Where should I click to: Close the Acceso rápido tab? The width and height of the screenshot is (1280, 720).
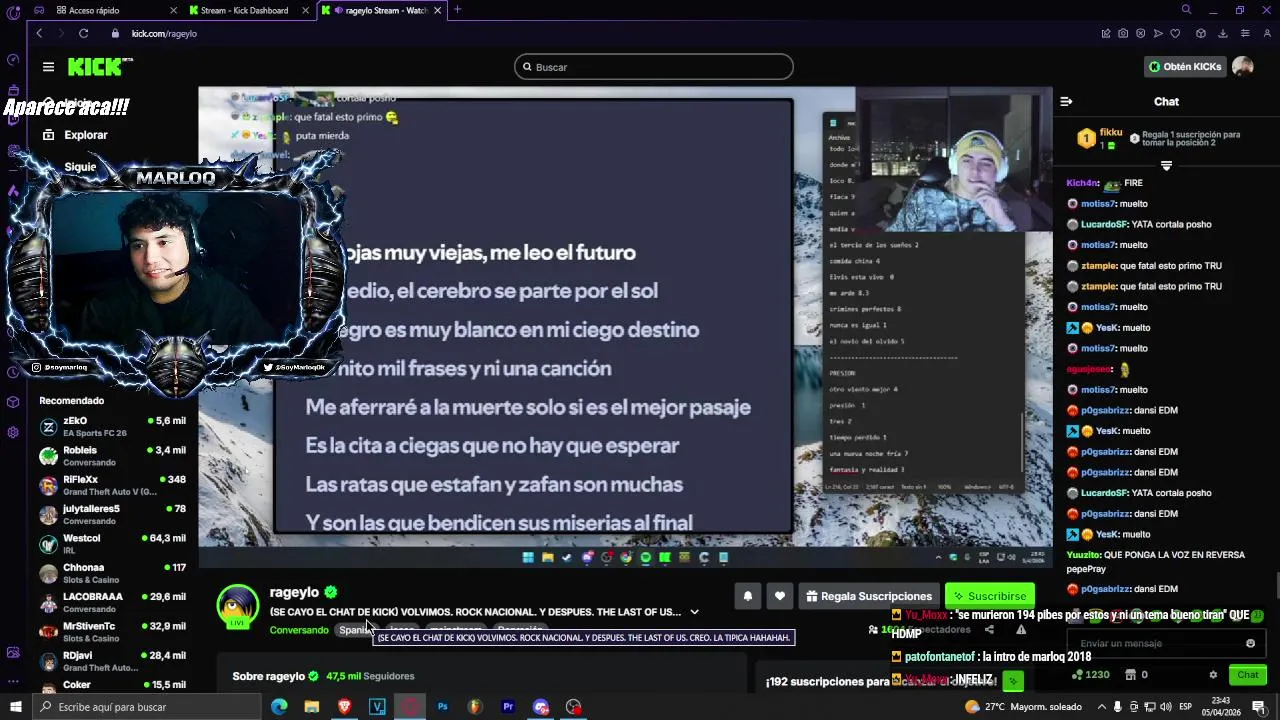(x=173, y=10)
